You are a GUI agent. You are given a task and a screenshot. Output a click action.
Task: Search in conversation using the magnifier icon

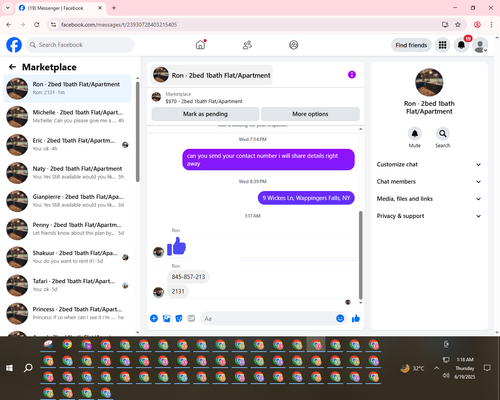(x=443, y=134)
